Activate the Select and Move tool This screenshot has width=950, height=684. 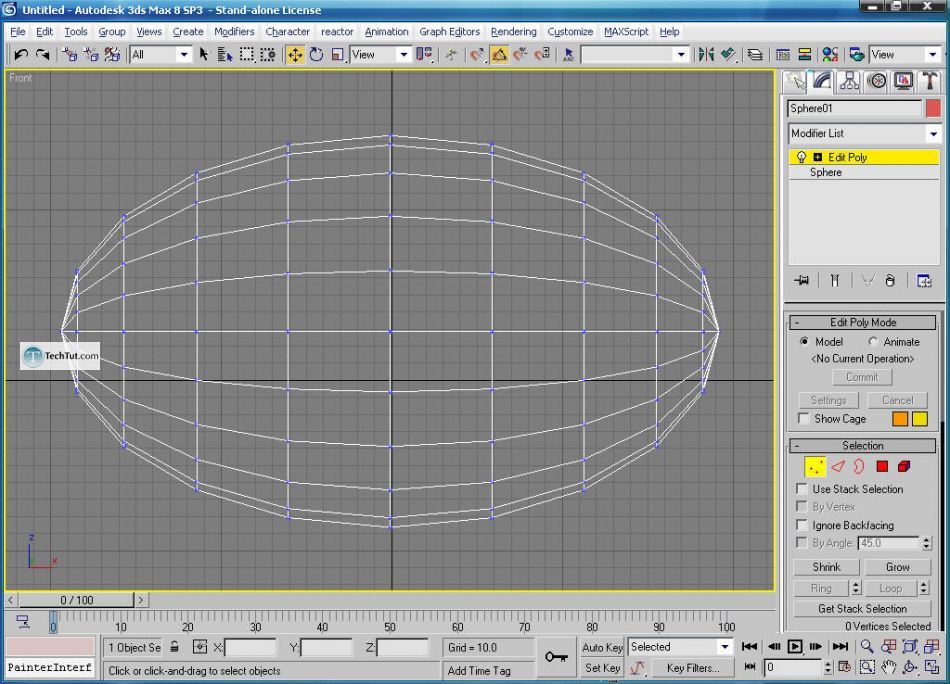[295, 55]
